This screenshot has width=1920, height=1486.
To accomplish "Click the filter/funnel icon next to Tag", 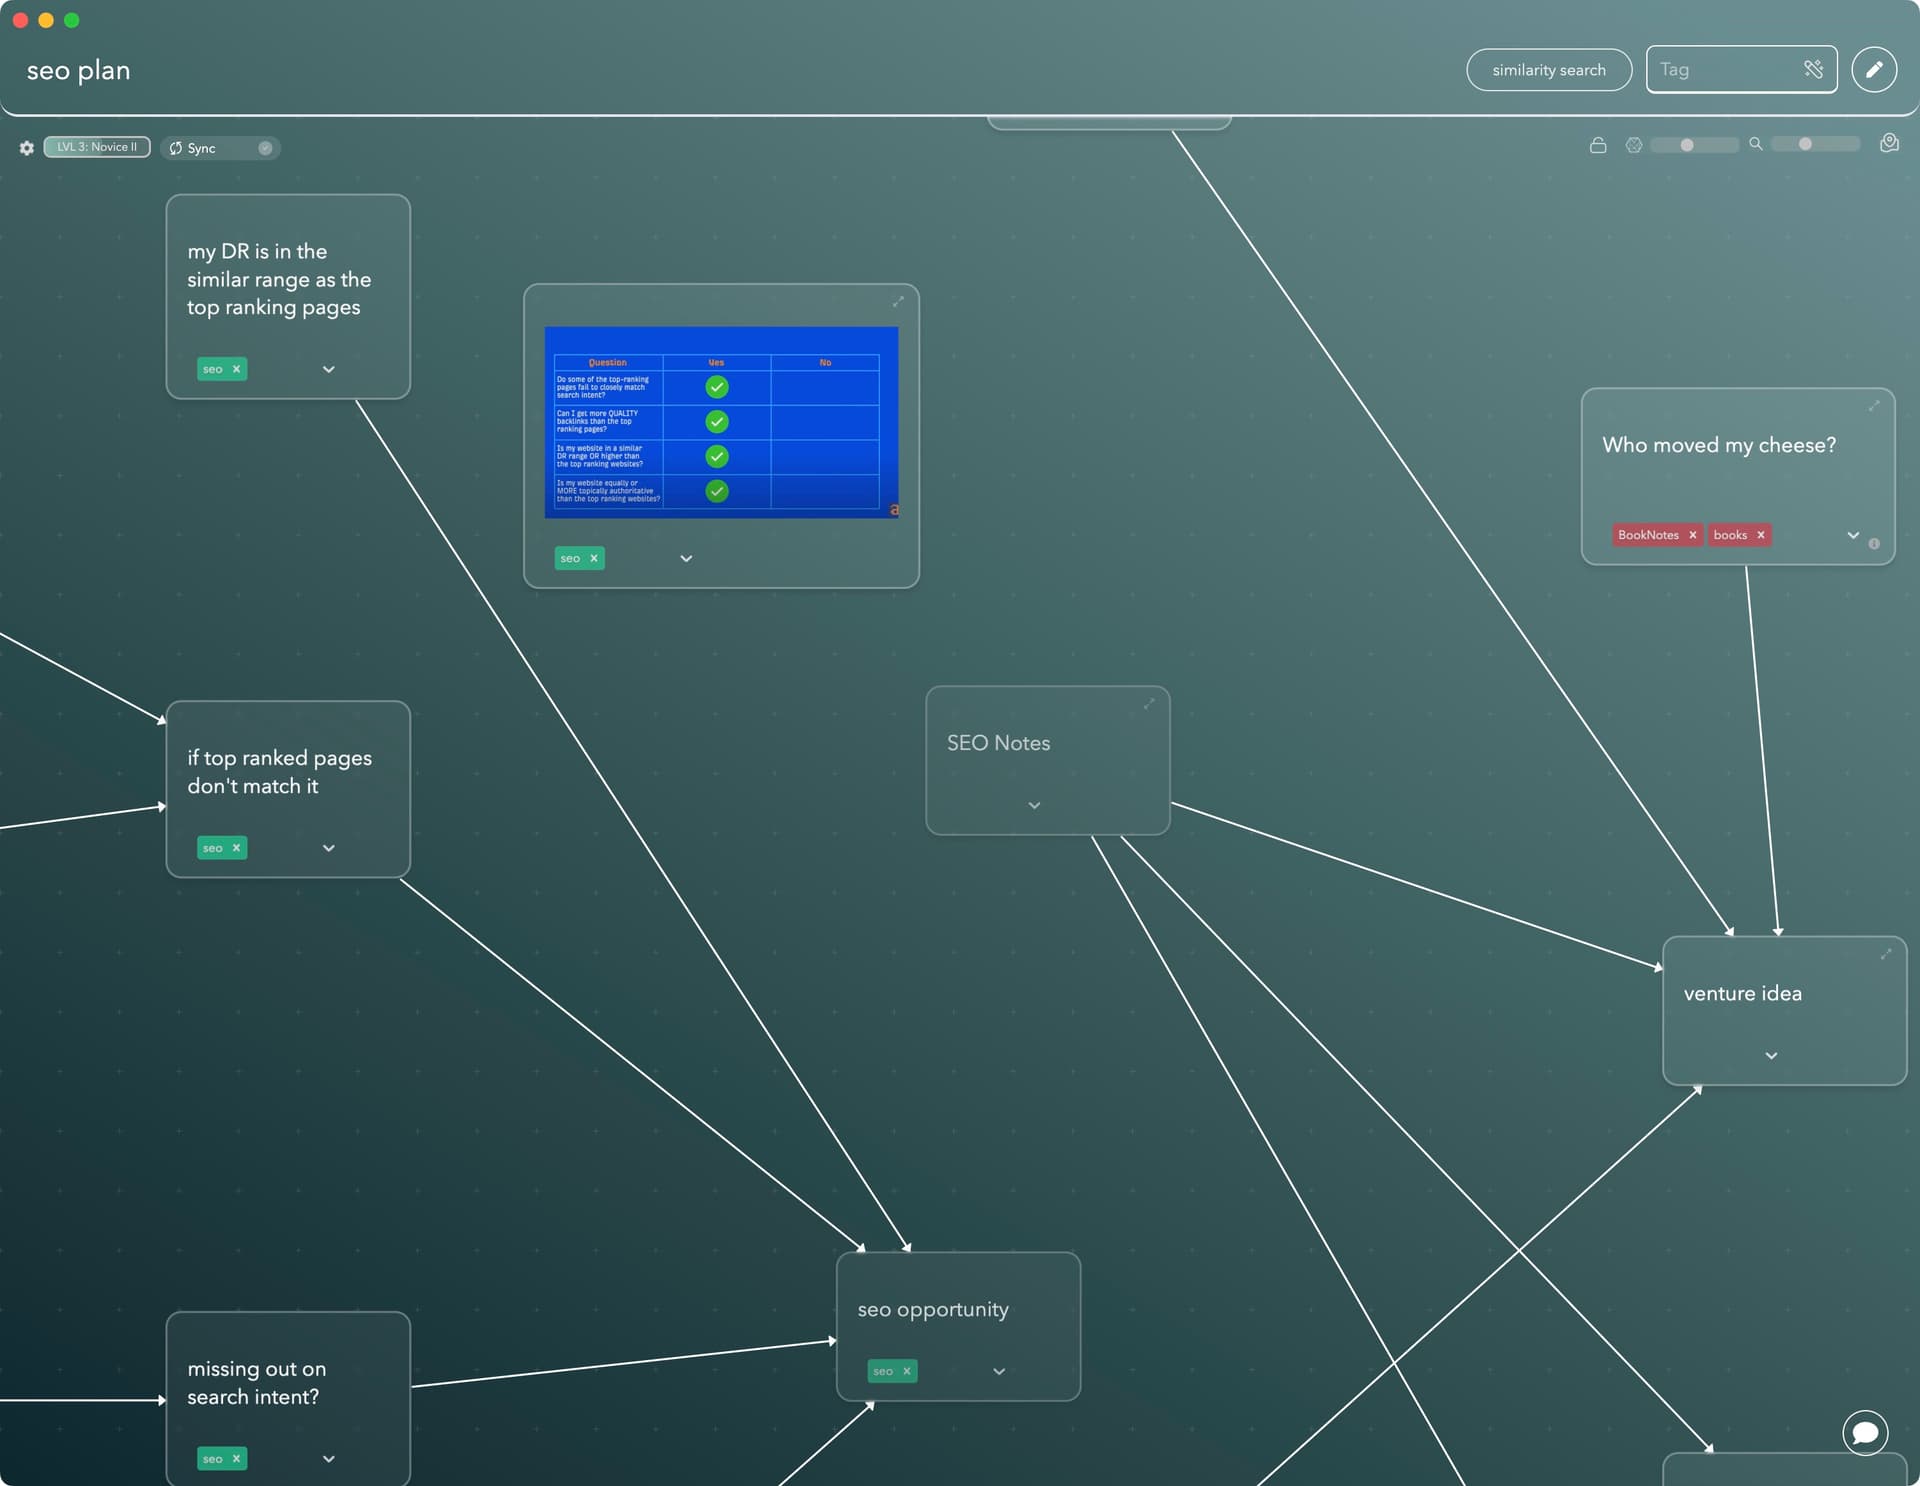I will [1811, 69].
